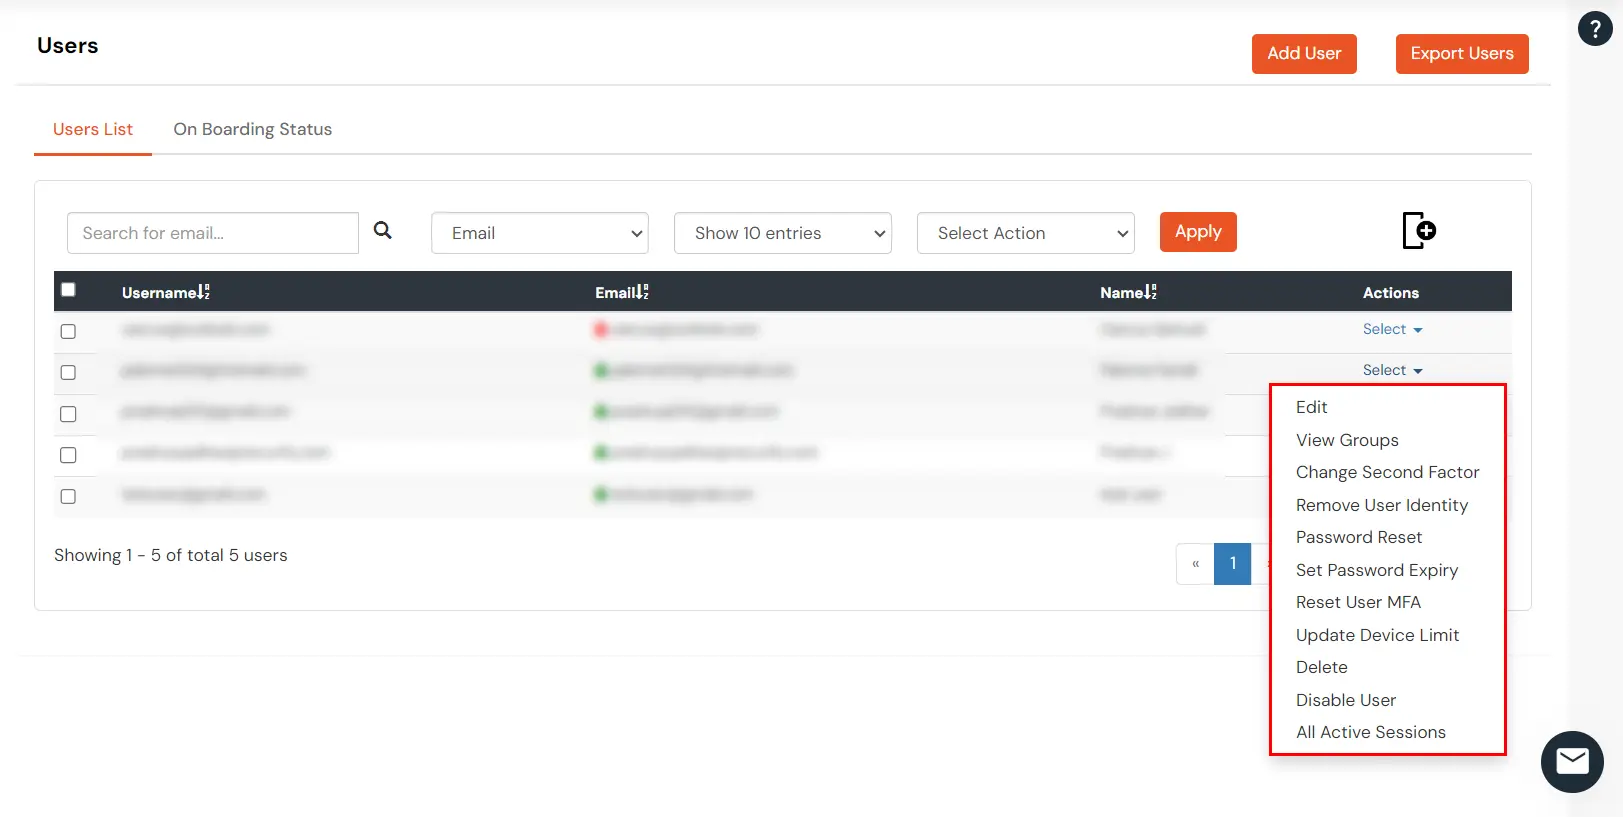Choose Delete from the actions menu
Viewport: 1623px width, 817px height.
pos(1322,667)
